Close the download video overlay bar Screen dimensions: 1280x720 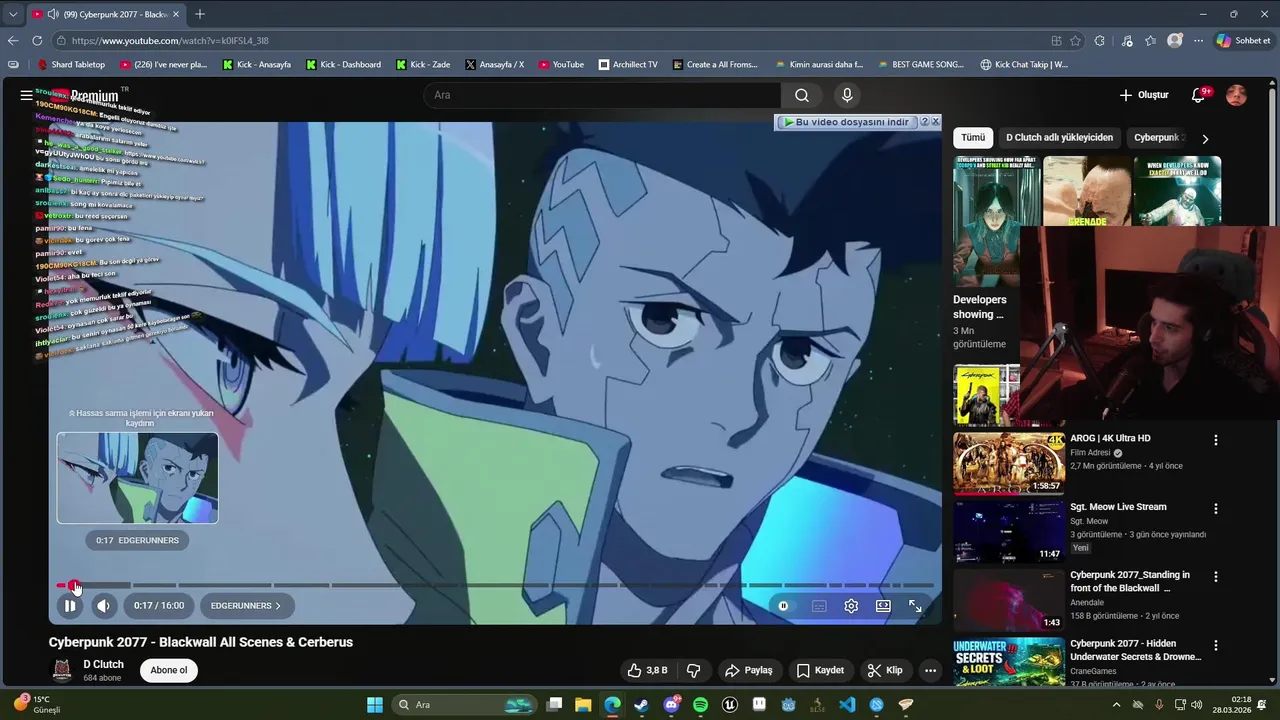coord(935,122)
